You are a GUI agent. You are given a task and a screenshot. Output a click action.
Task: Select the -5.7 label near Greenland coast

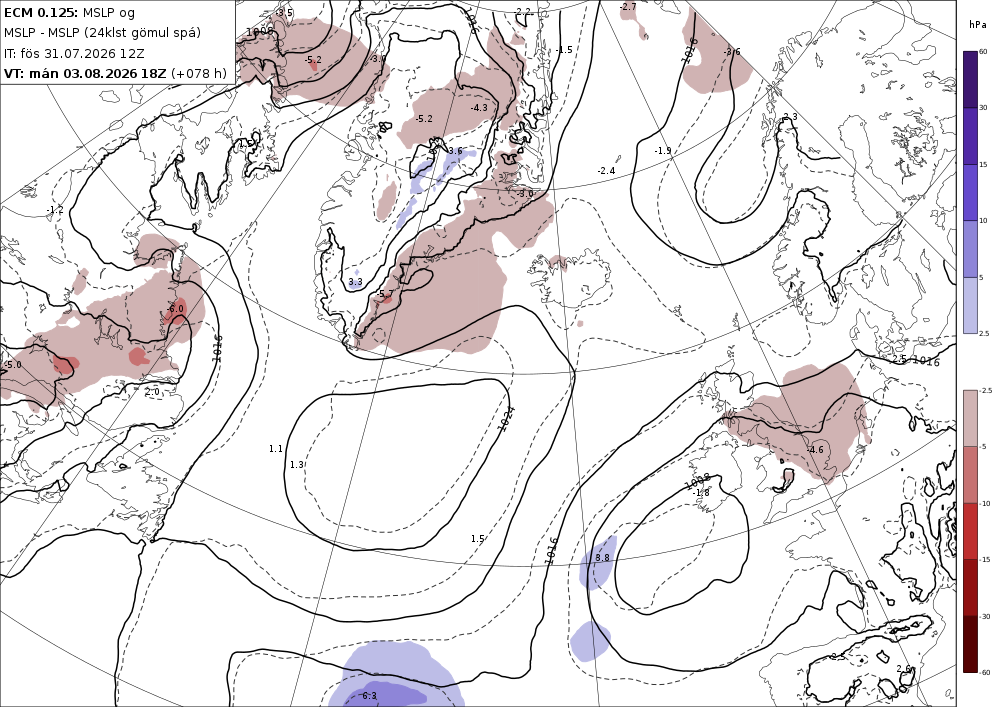(x=384, y=294)
